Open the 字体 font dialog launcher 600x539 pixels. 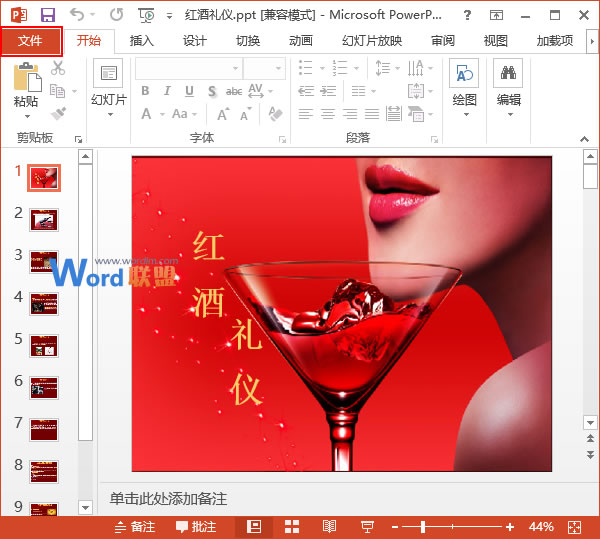(x=282, y=140)
